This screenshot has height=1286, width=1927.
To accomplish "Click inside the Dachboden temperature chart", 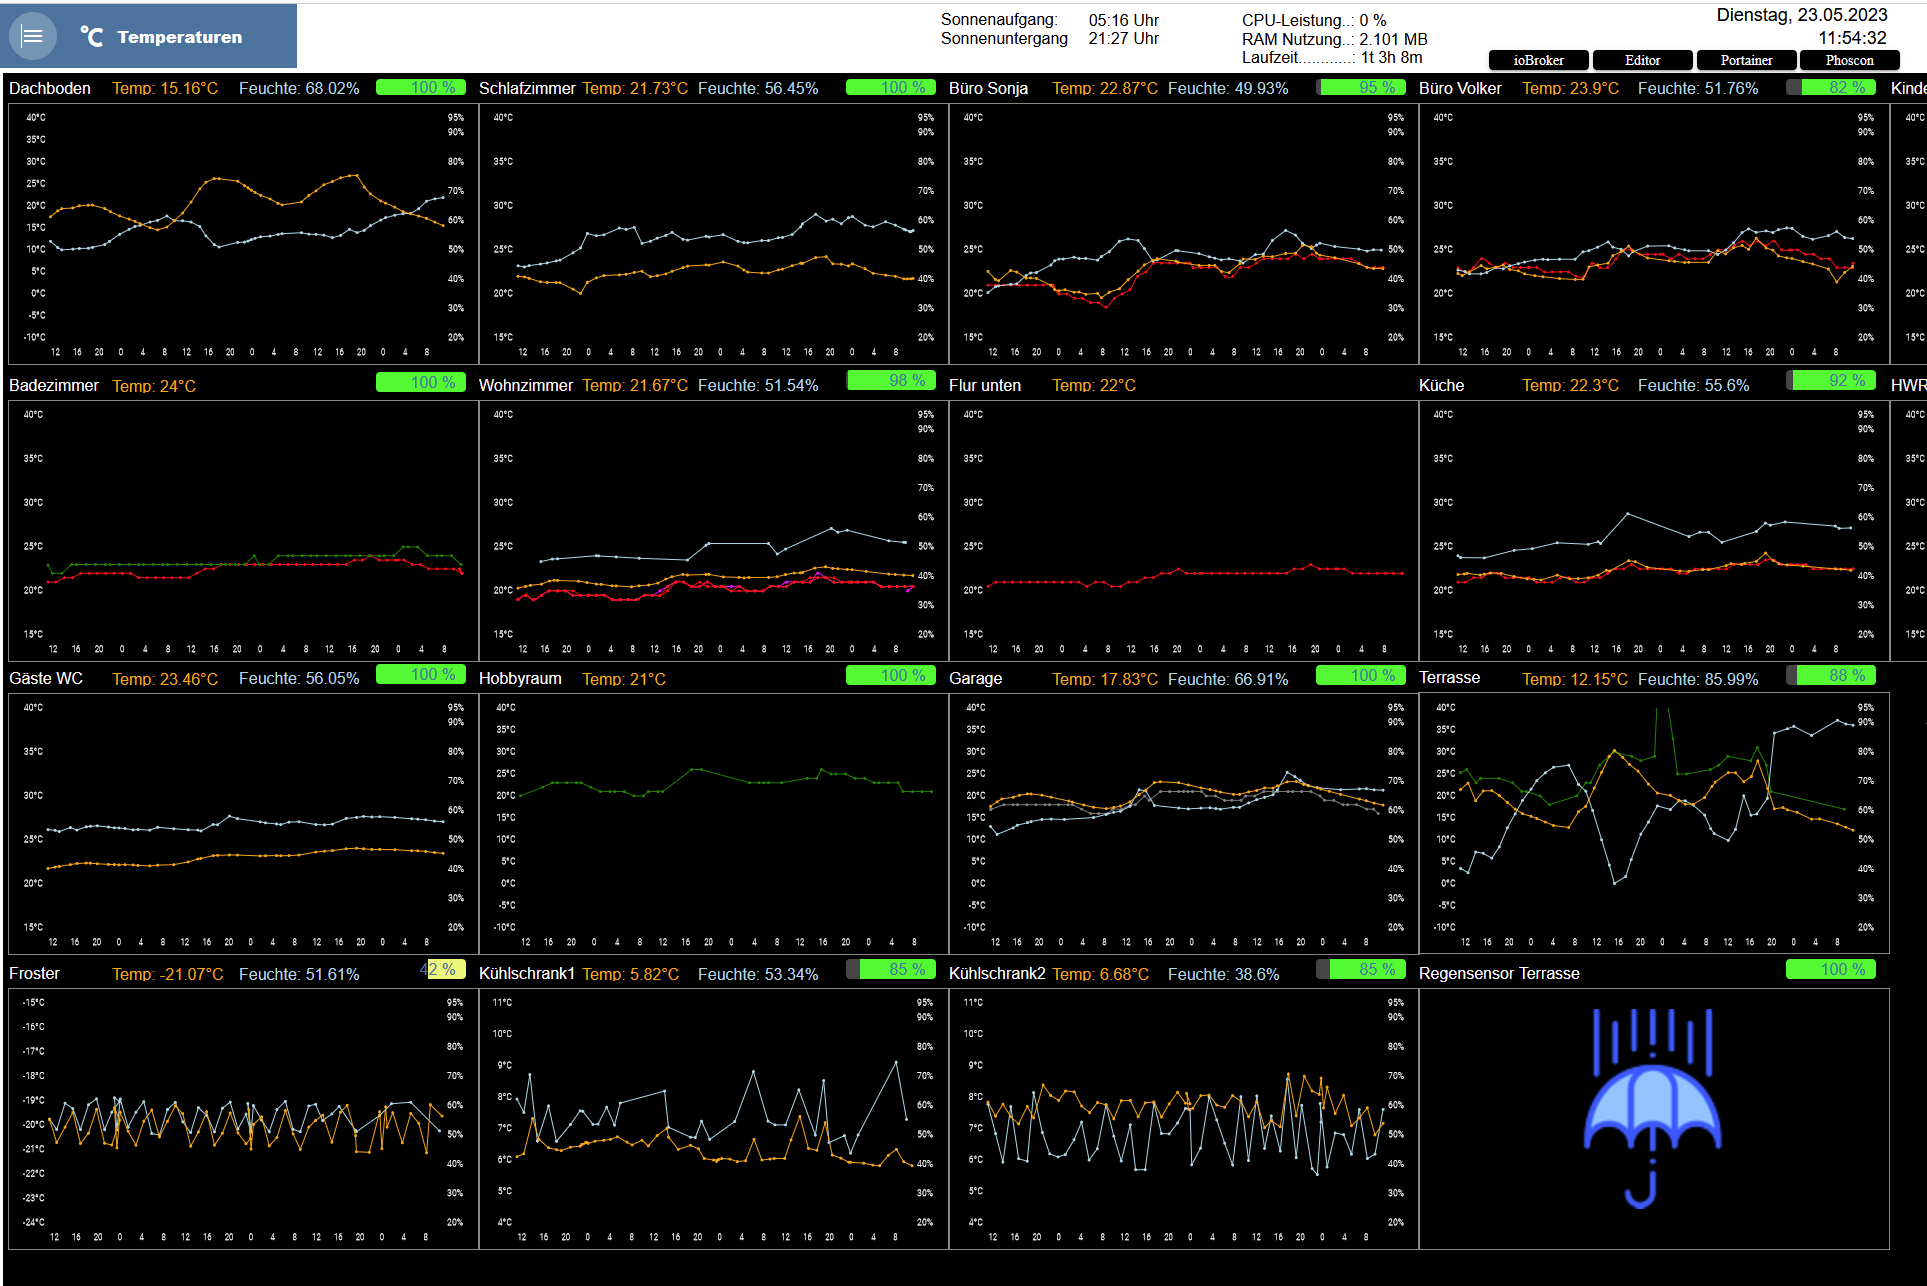I will [243, 233].
